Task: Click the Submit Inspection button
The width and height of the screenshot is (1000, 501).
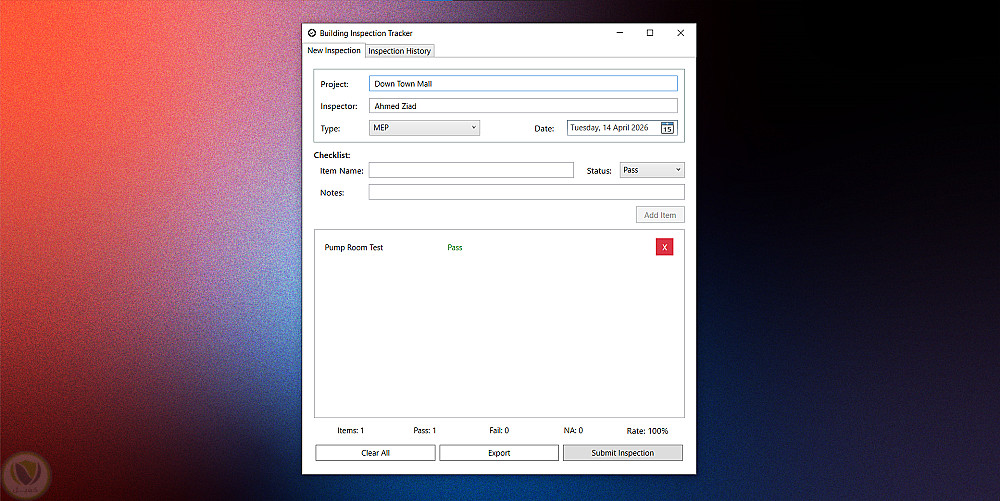Action: [622, 453]
